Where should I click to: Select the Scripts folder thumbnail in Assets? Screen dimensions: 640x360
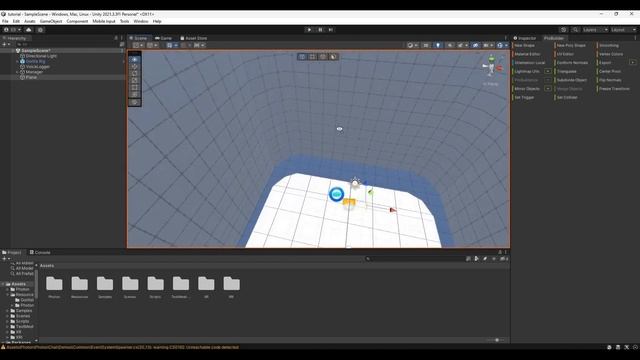point(156,287)
